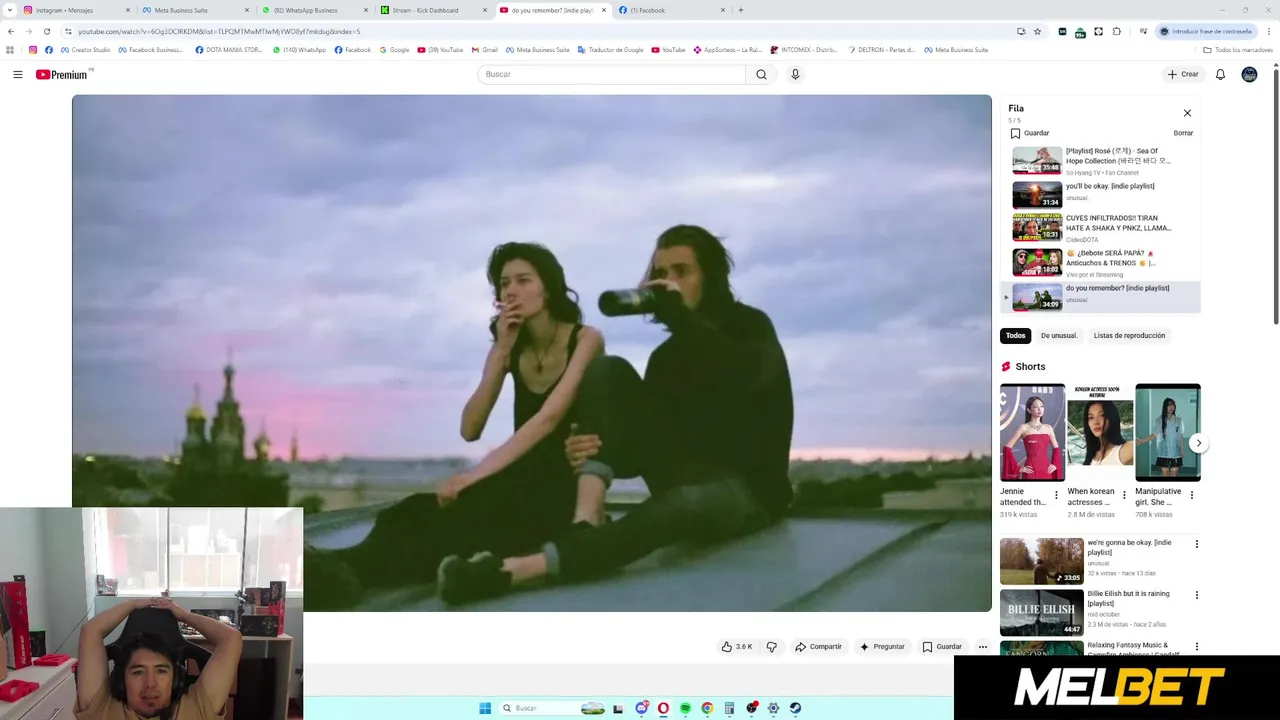This screenshot has height=720, width=1280.
Task: Open Calculator from the taskbar
Action: [729, 708]
